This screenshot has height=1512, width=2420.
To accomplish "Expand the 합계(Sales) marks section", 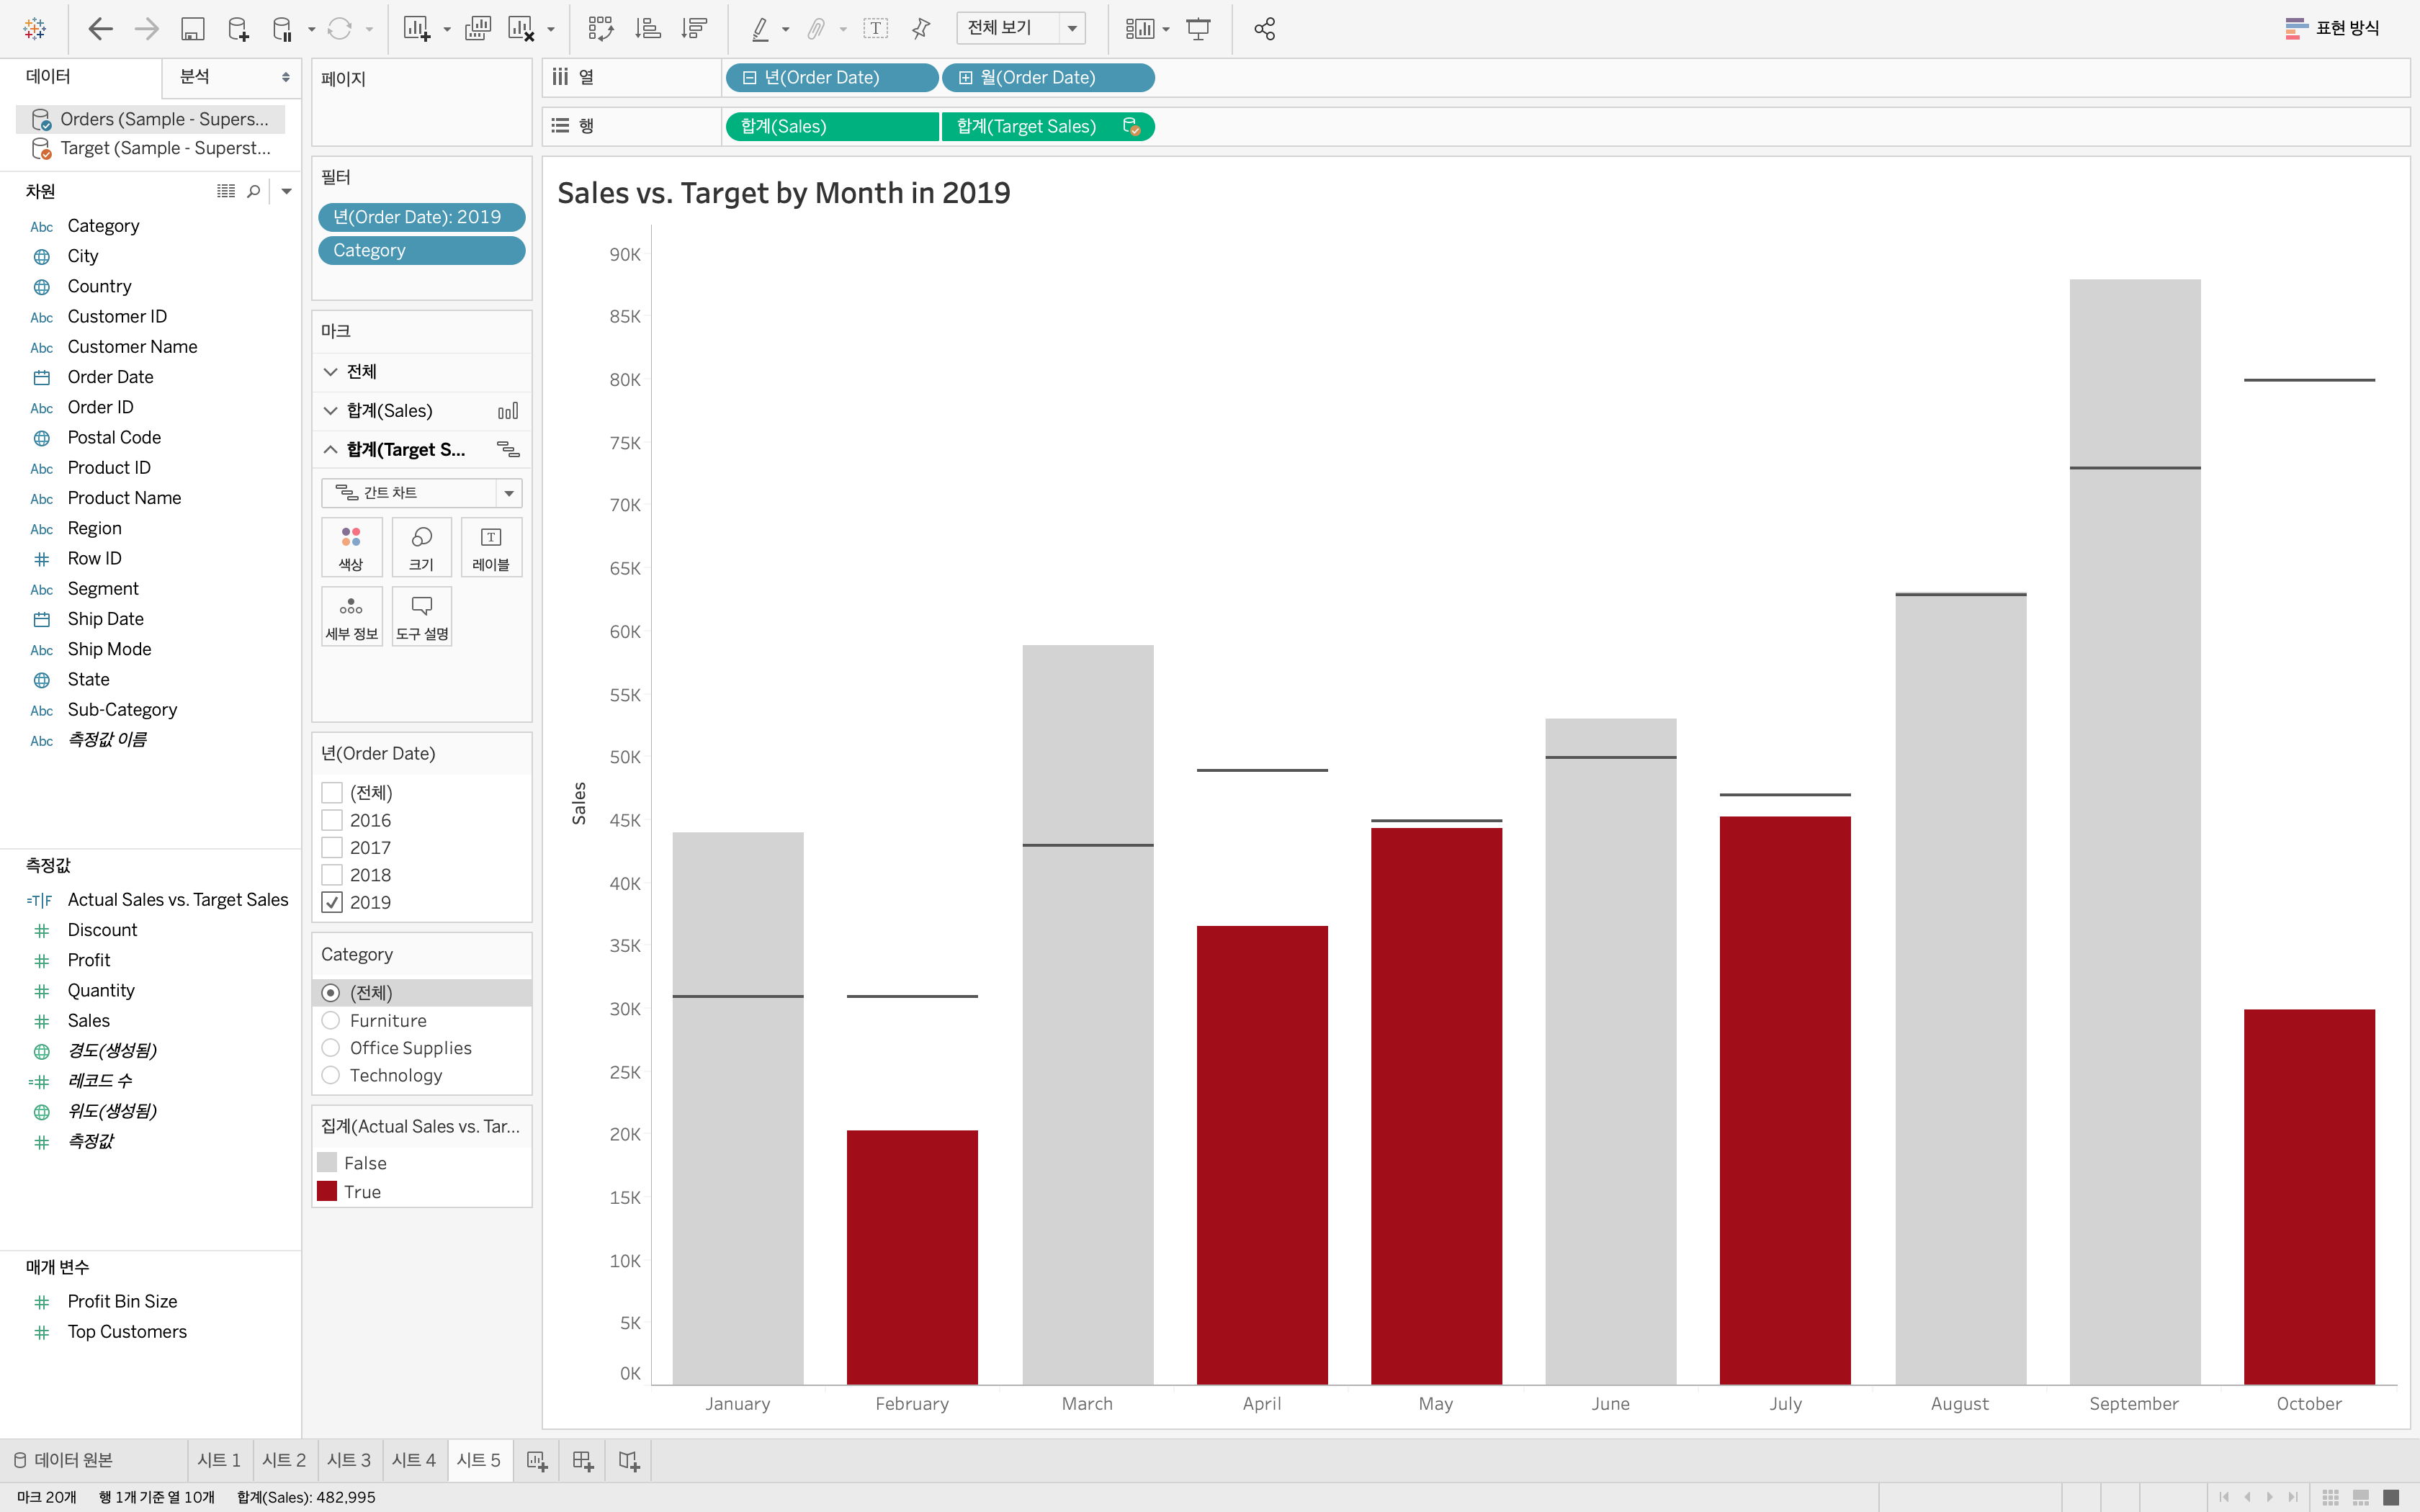I will point(331,411).
